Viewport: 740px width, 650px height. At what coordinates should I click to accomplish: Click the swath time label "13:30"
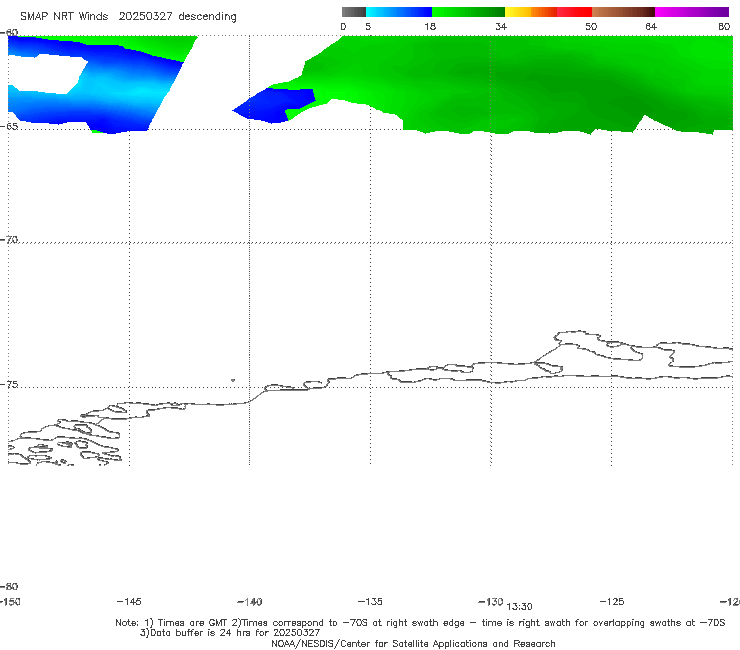click(520, 607)
